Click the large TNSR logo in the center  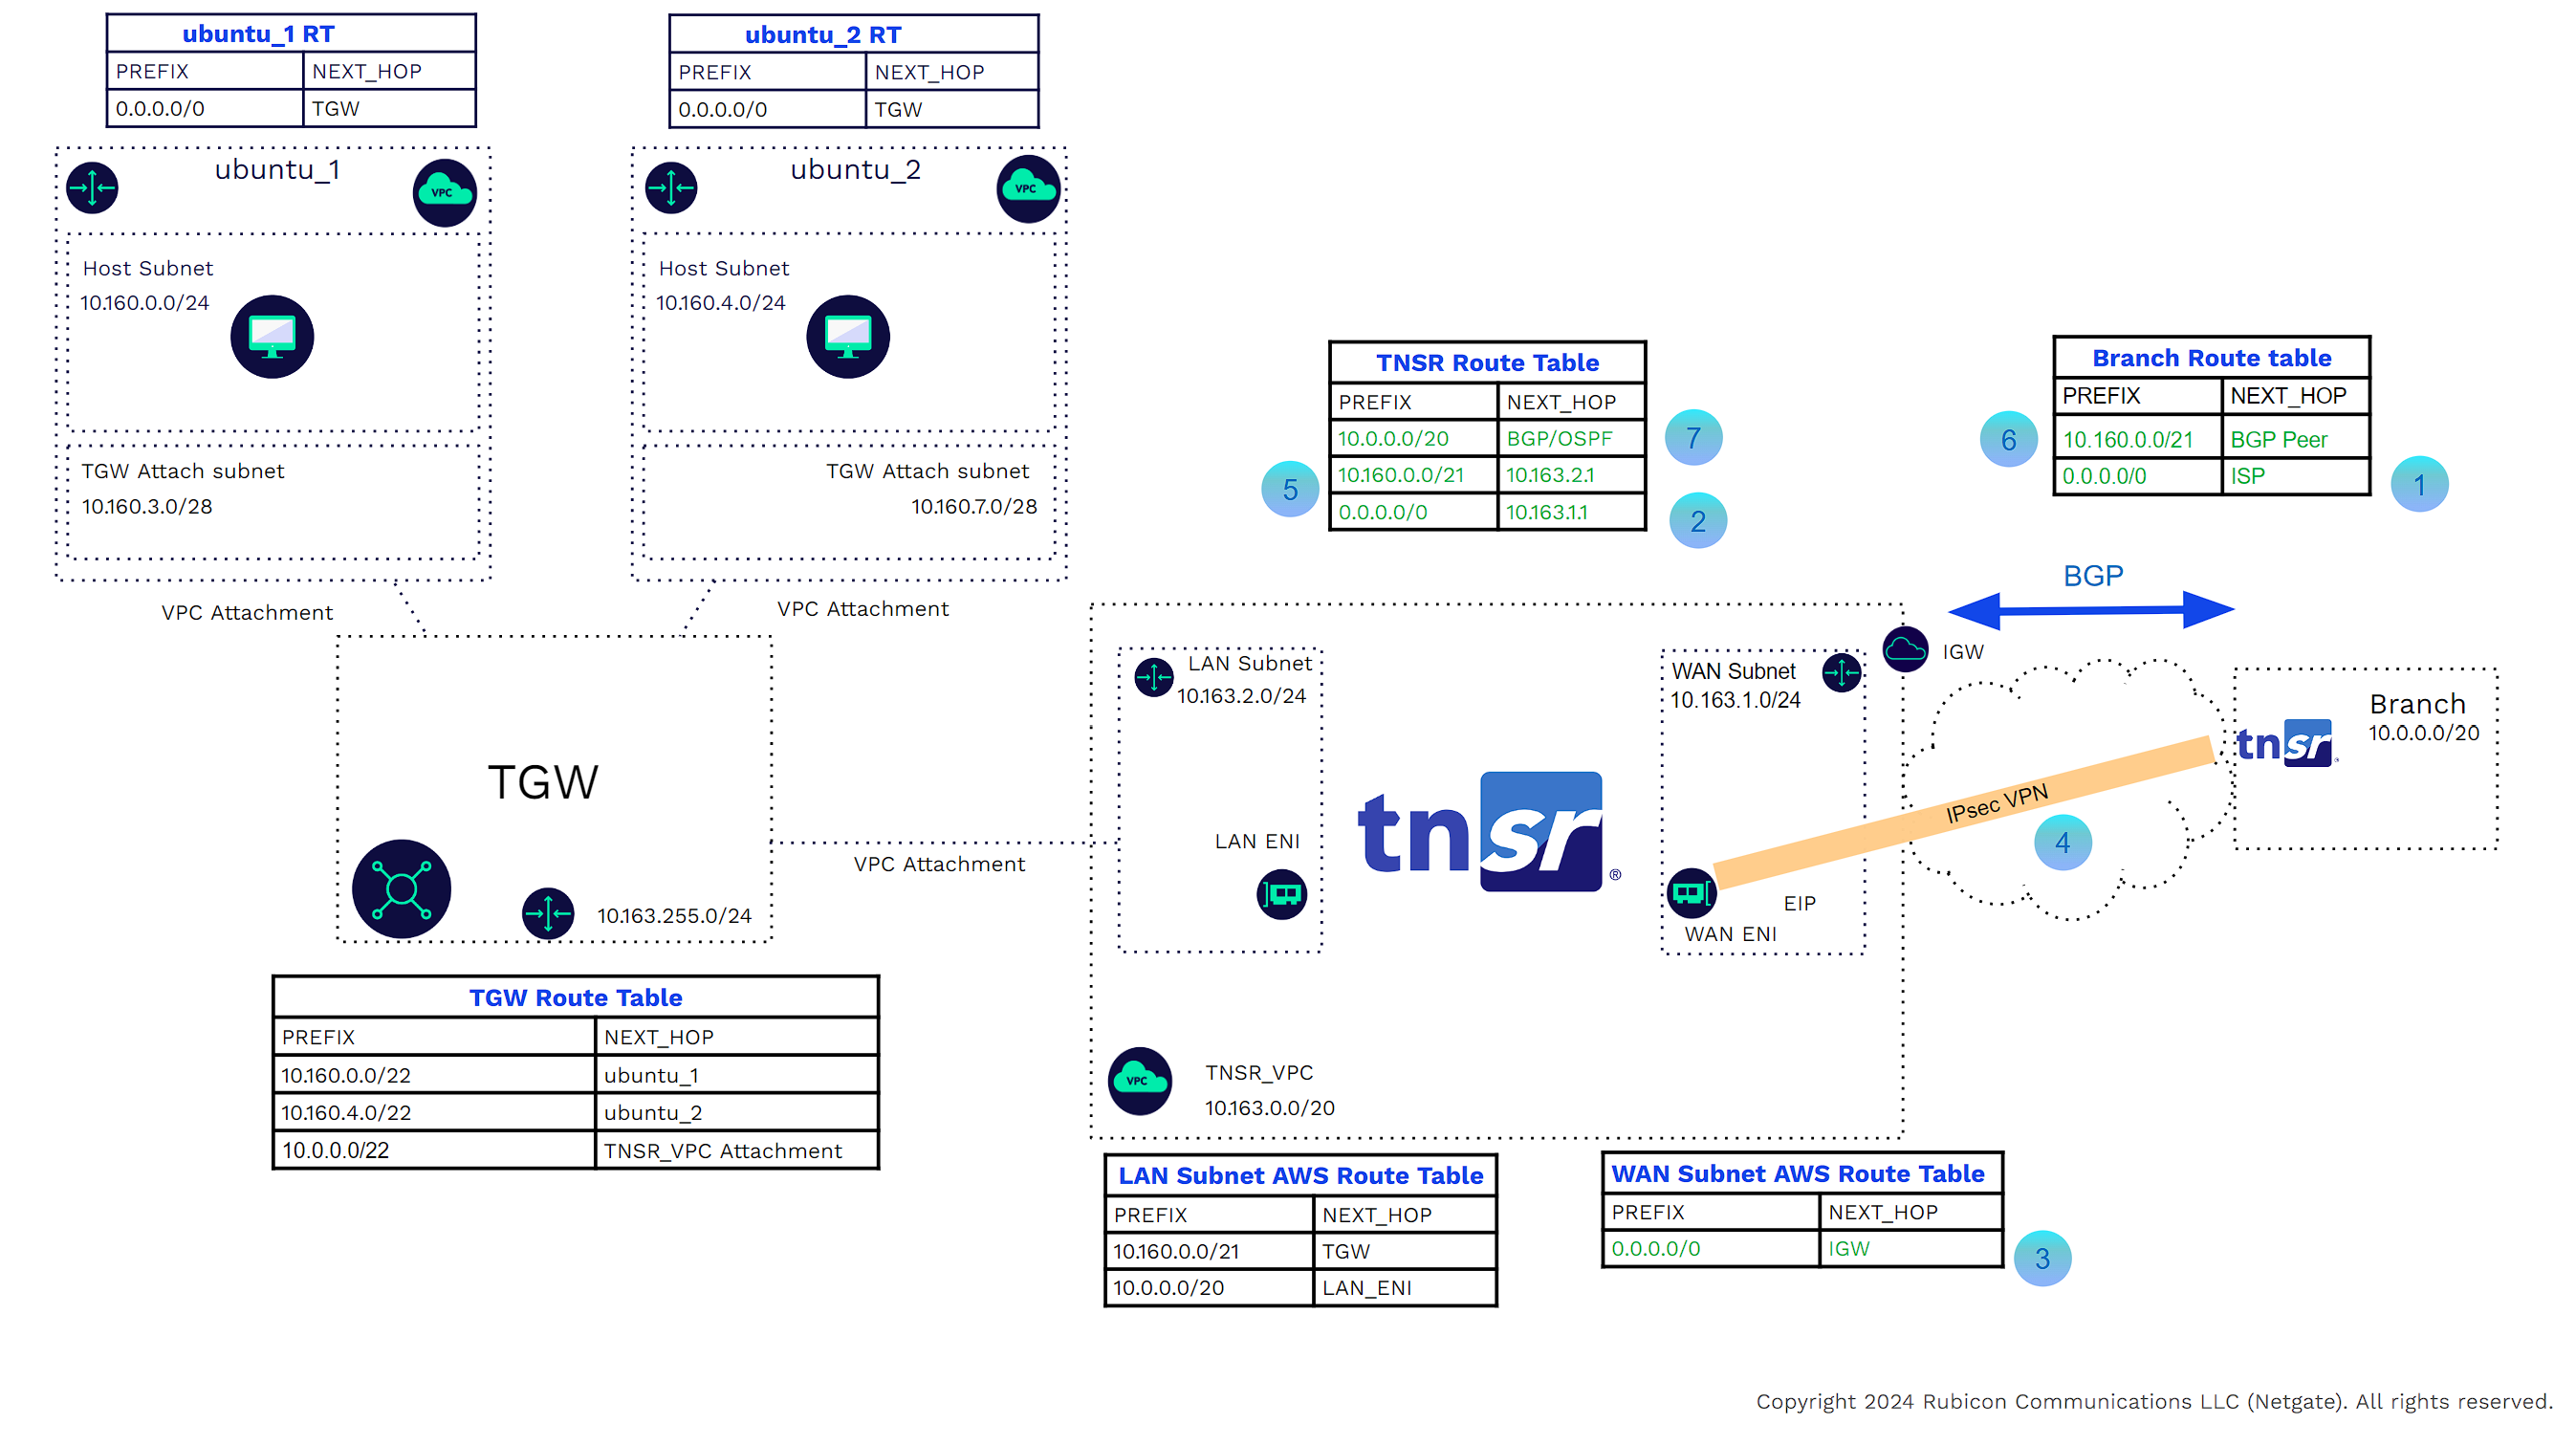[1486, 830]
